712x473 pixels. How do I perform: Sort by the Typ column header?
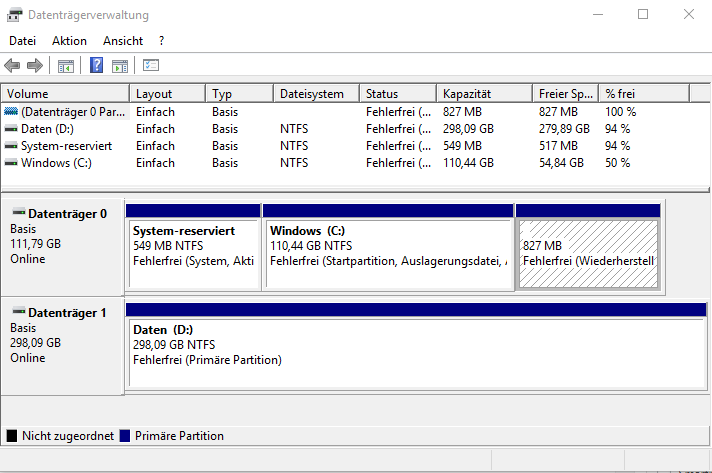240,94
